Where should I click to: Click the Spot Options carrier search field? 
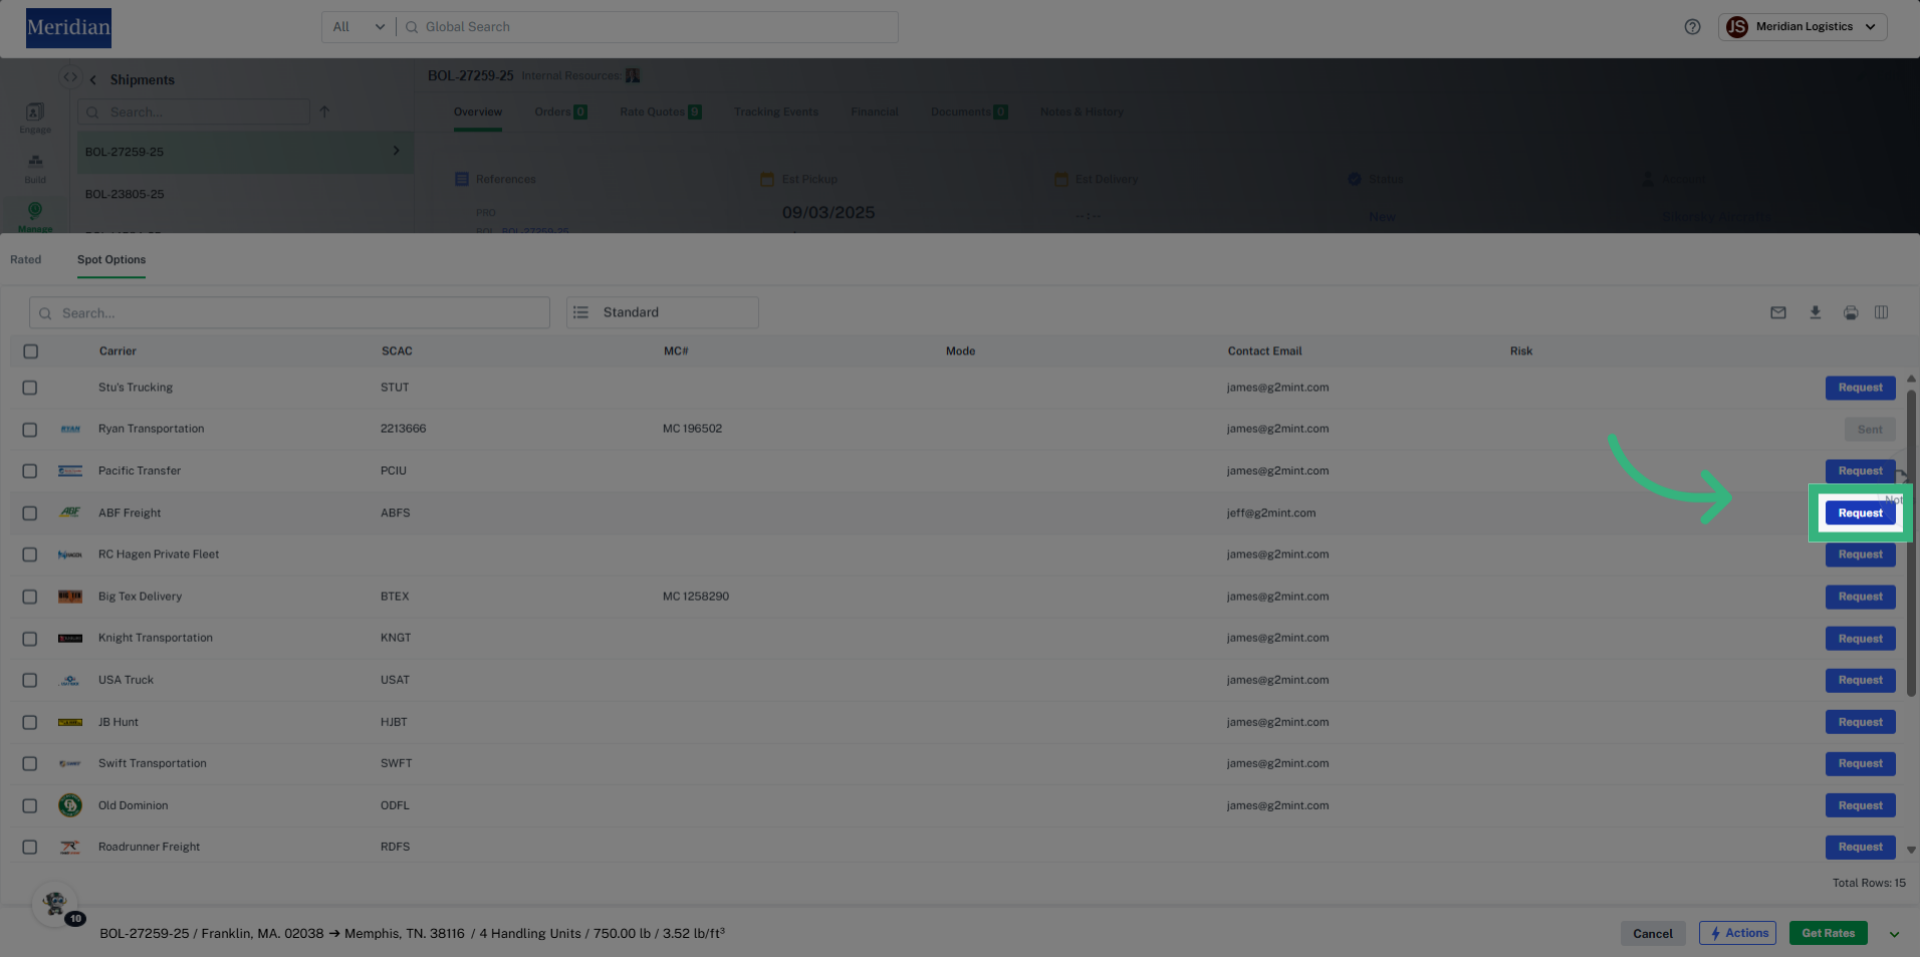290,313
